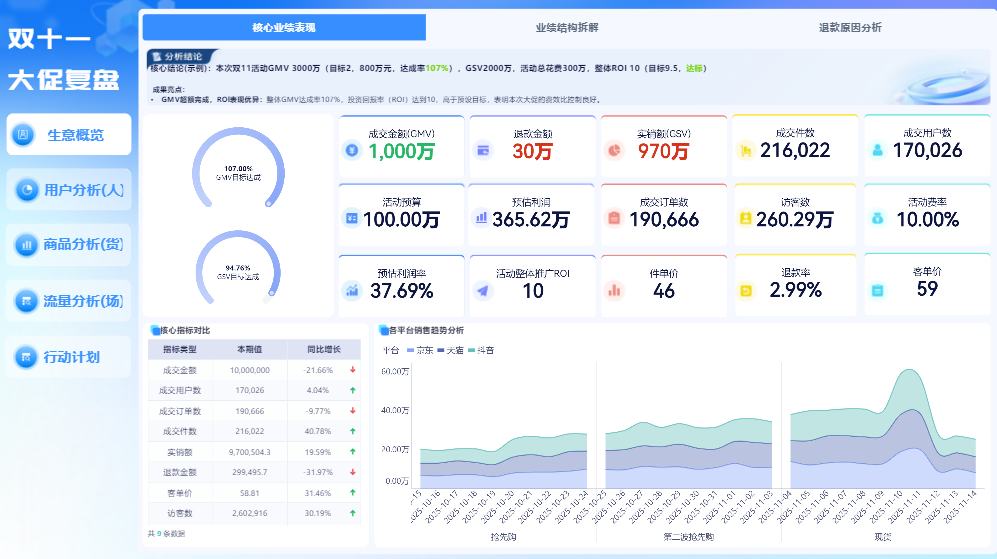Click the 访客数 visitor icon
997x559 pixels.
(x=745, y=218)
